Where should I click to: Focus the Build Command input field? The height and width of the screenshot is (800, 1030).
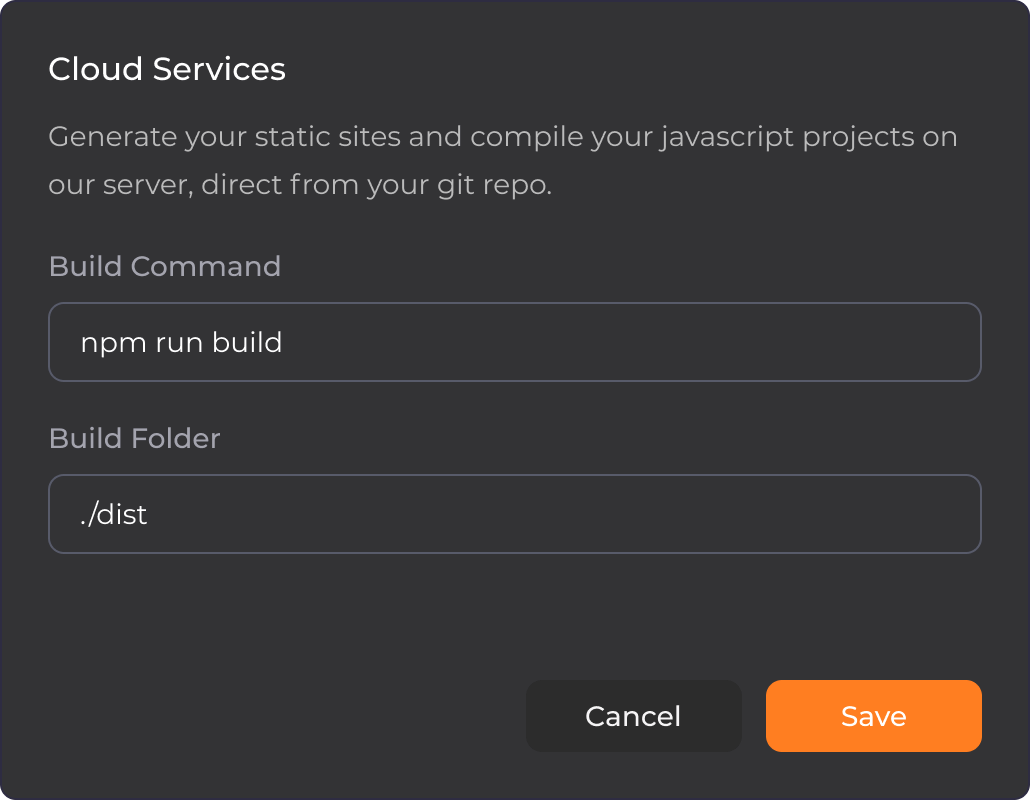coord(514,342)
